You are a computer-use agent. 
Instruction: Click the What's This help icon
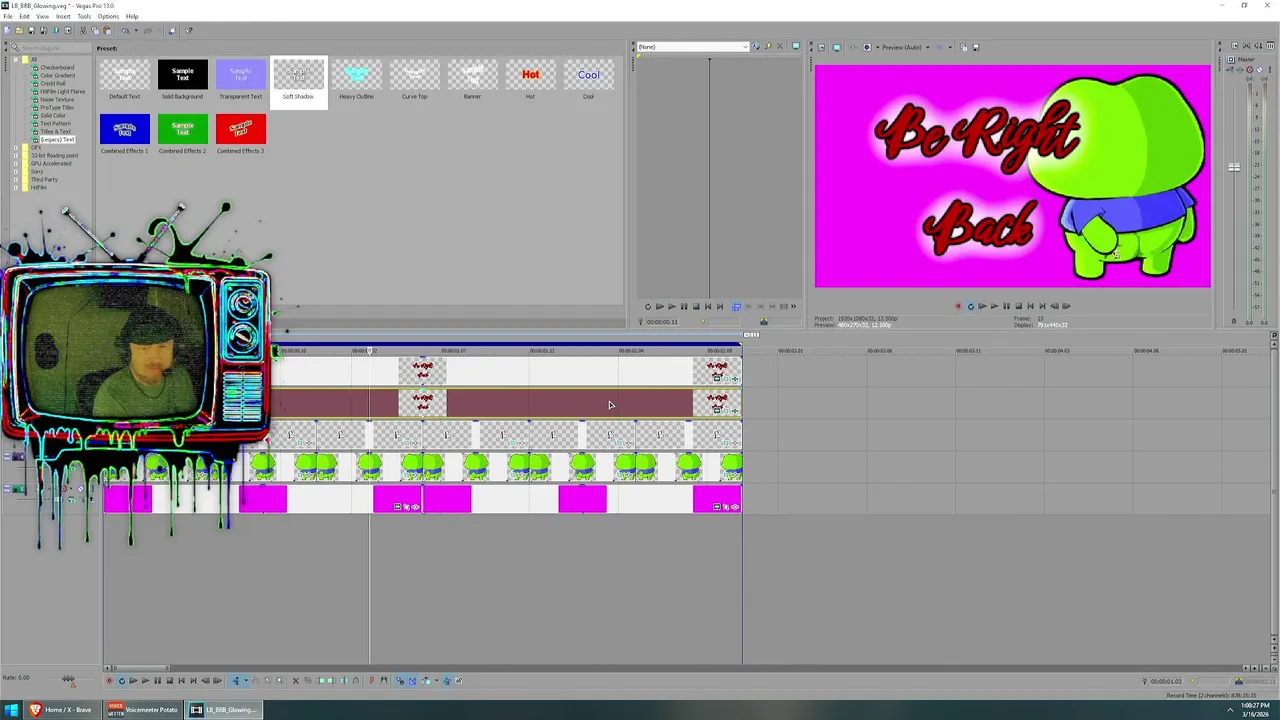click(189, 30)
